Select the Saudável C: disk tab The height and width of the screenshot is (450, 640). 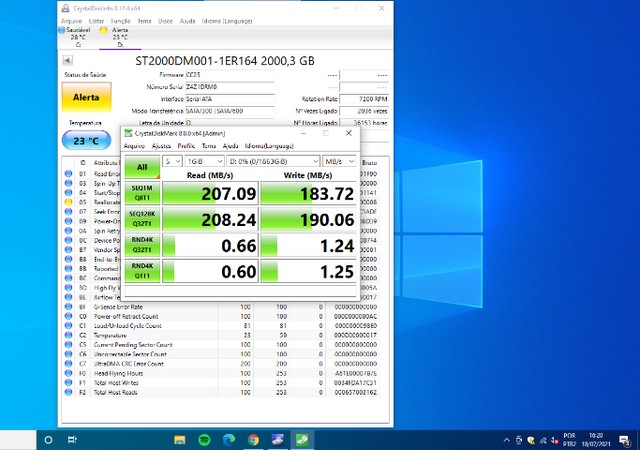coord(75,37)
